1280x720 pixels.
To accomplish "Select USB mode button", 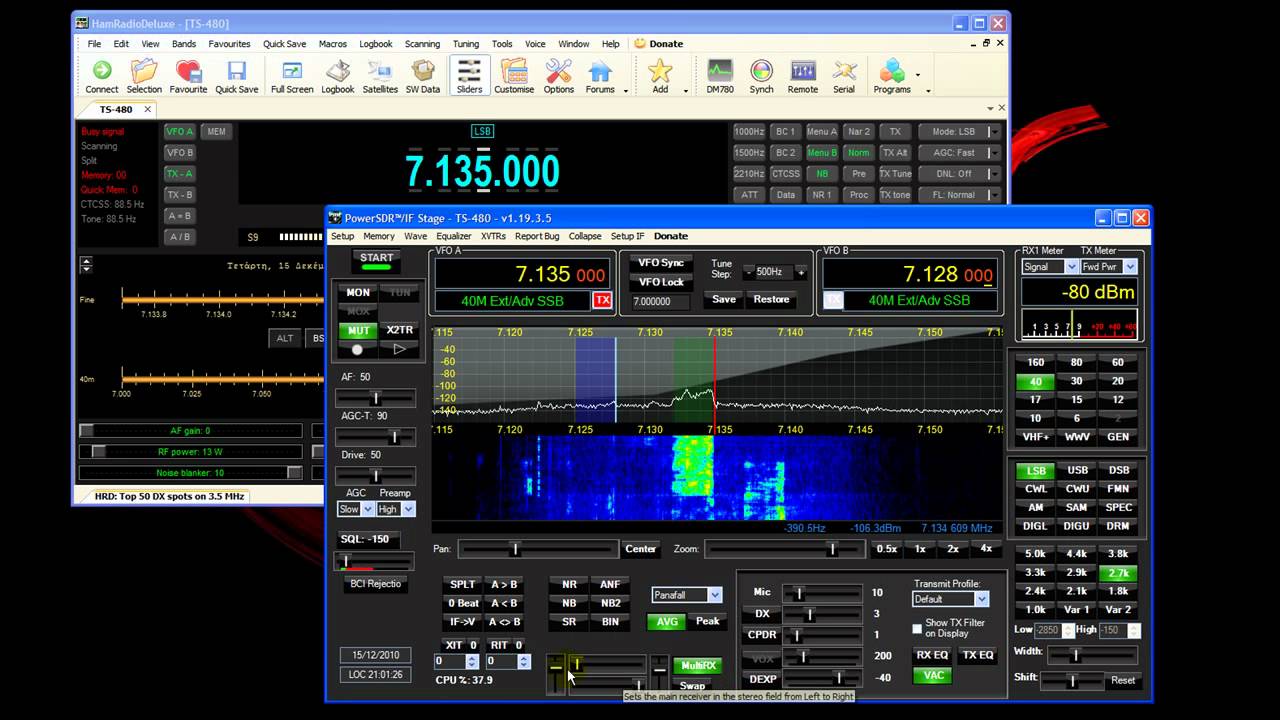I will tap(1077, 470).
